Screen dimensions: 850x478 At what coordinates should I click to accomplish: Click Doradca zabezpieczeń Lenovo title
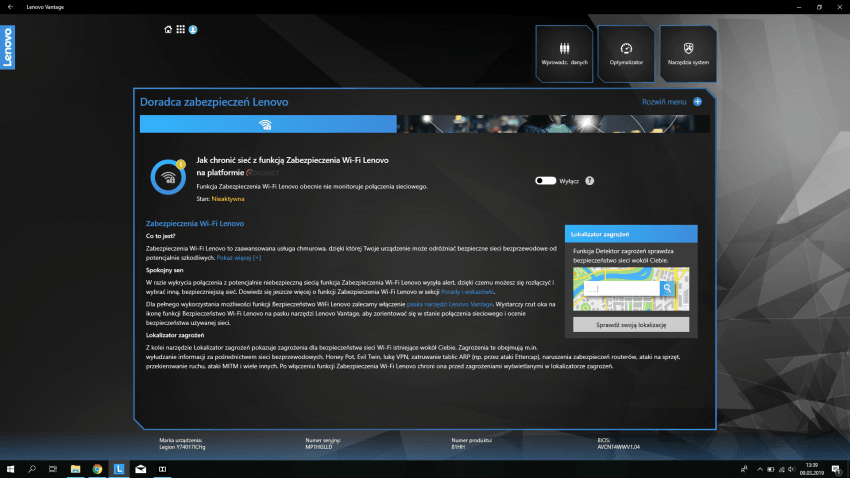(x=214, y=102)
